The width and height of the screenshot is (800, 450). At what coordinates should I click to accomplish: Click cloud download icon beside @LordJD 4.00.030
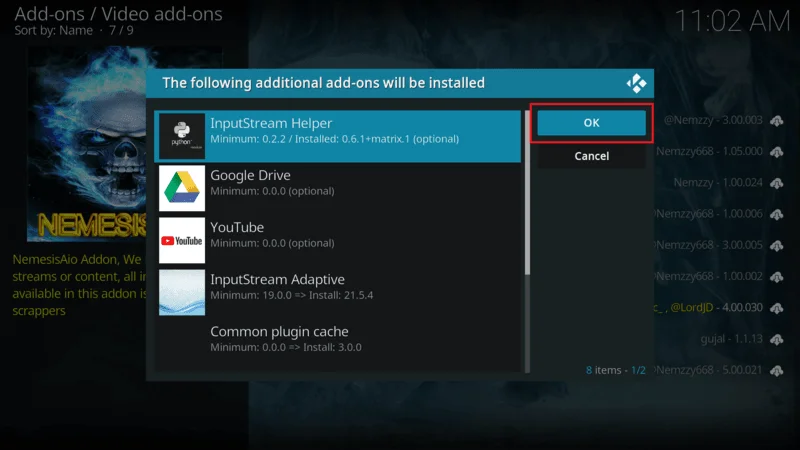(x=777, y=308)
